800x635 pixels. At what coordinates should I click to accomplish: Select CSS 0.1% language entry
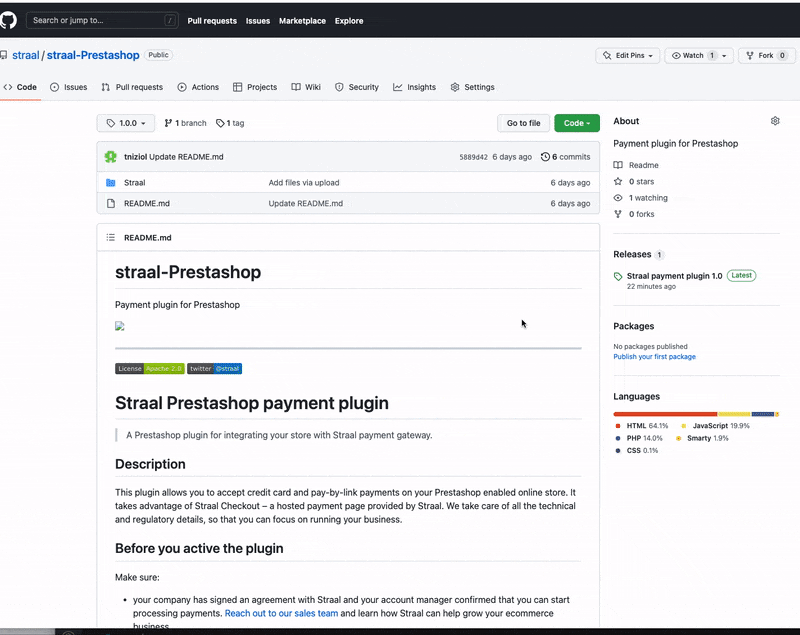tap(637, 450)
